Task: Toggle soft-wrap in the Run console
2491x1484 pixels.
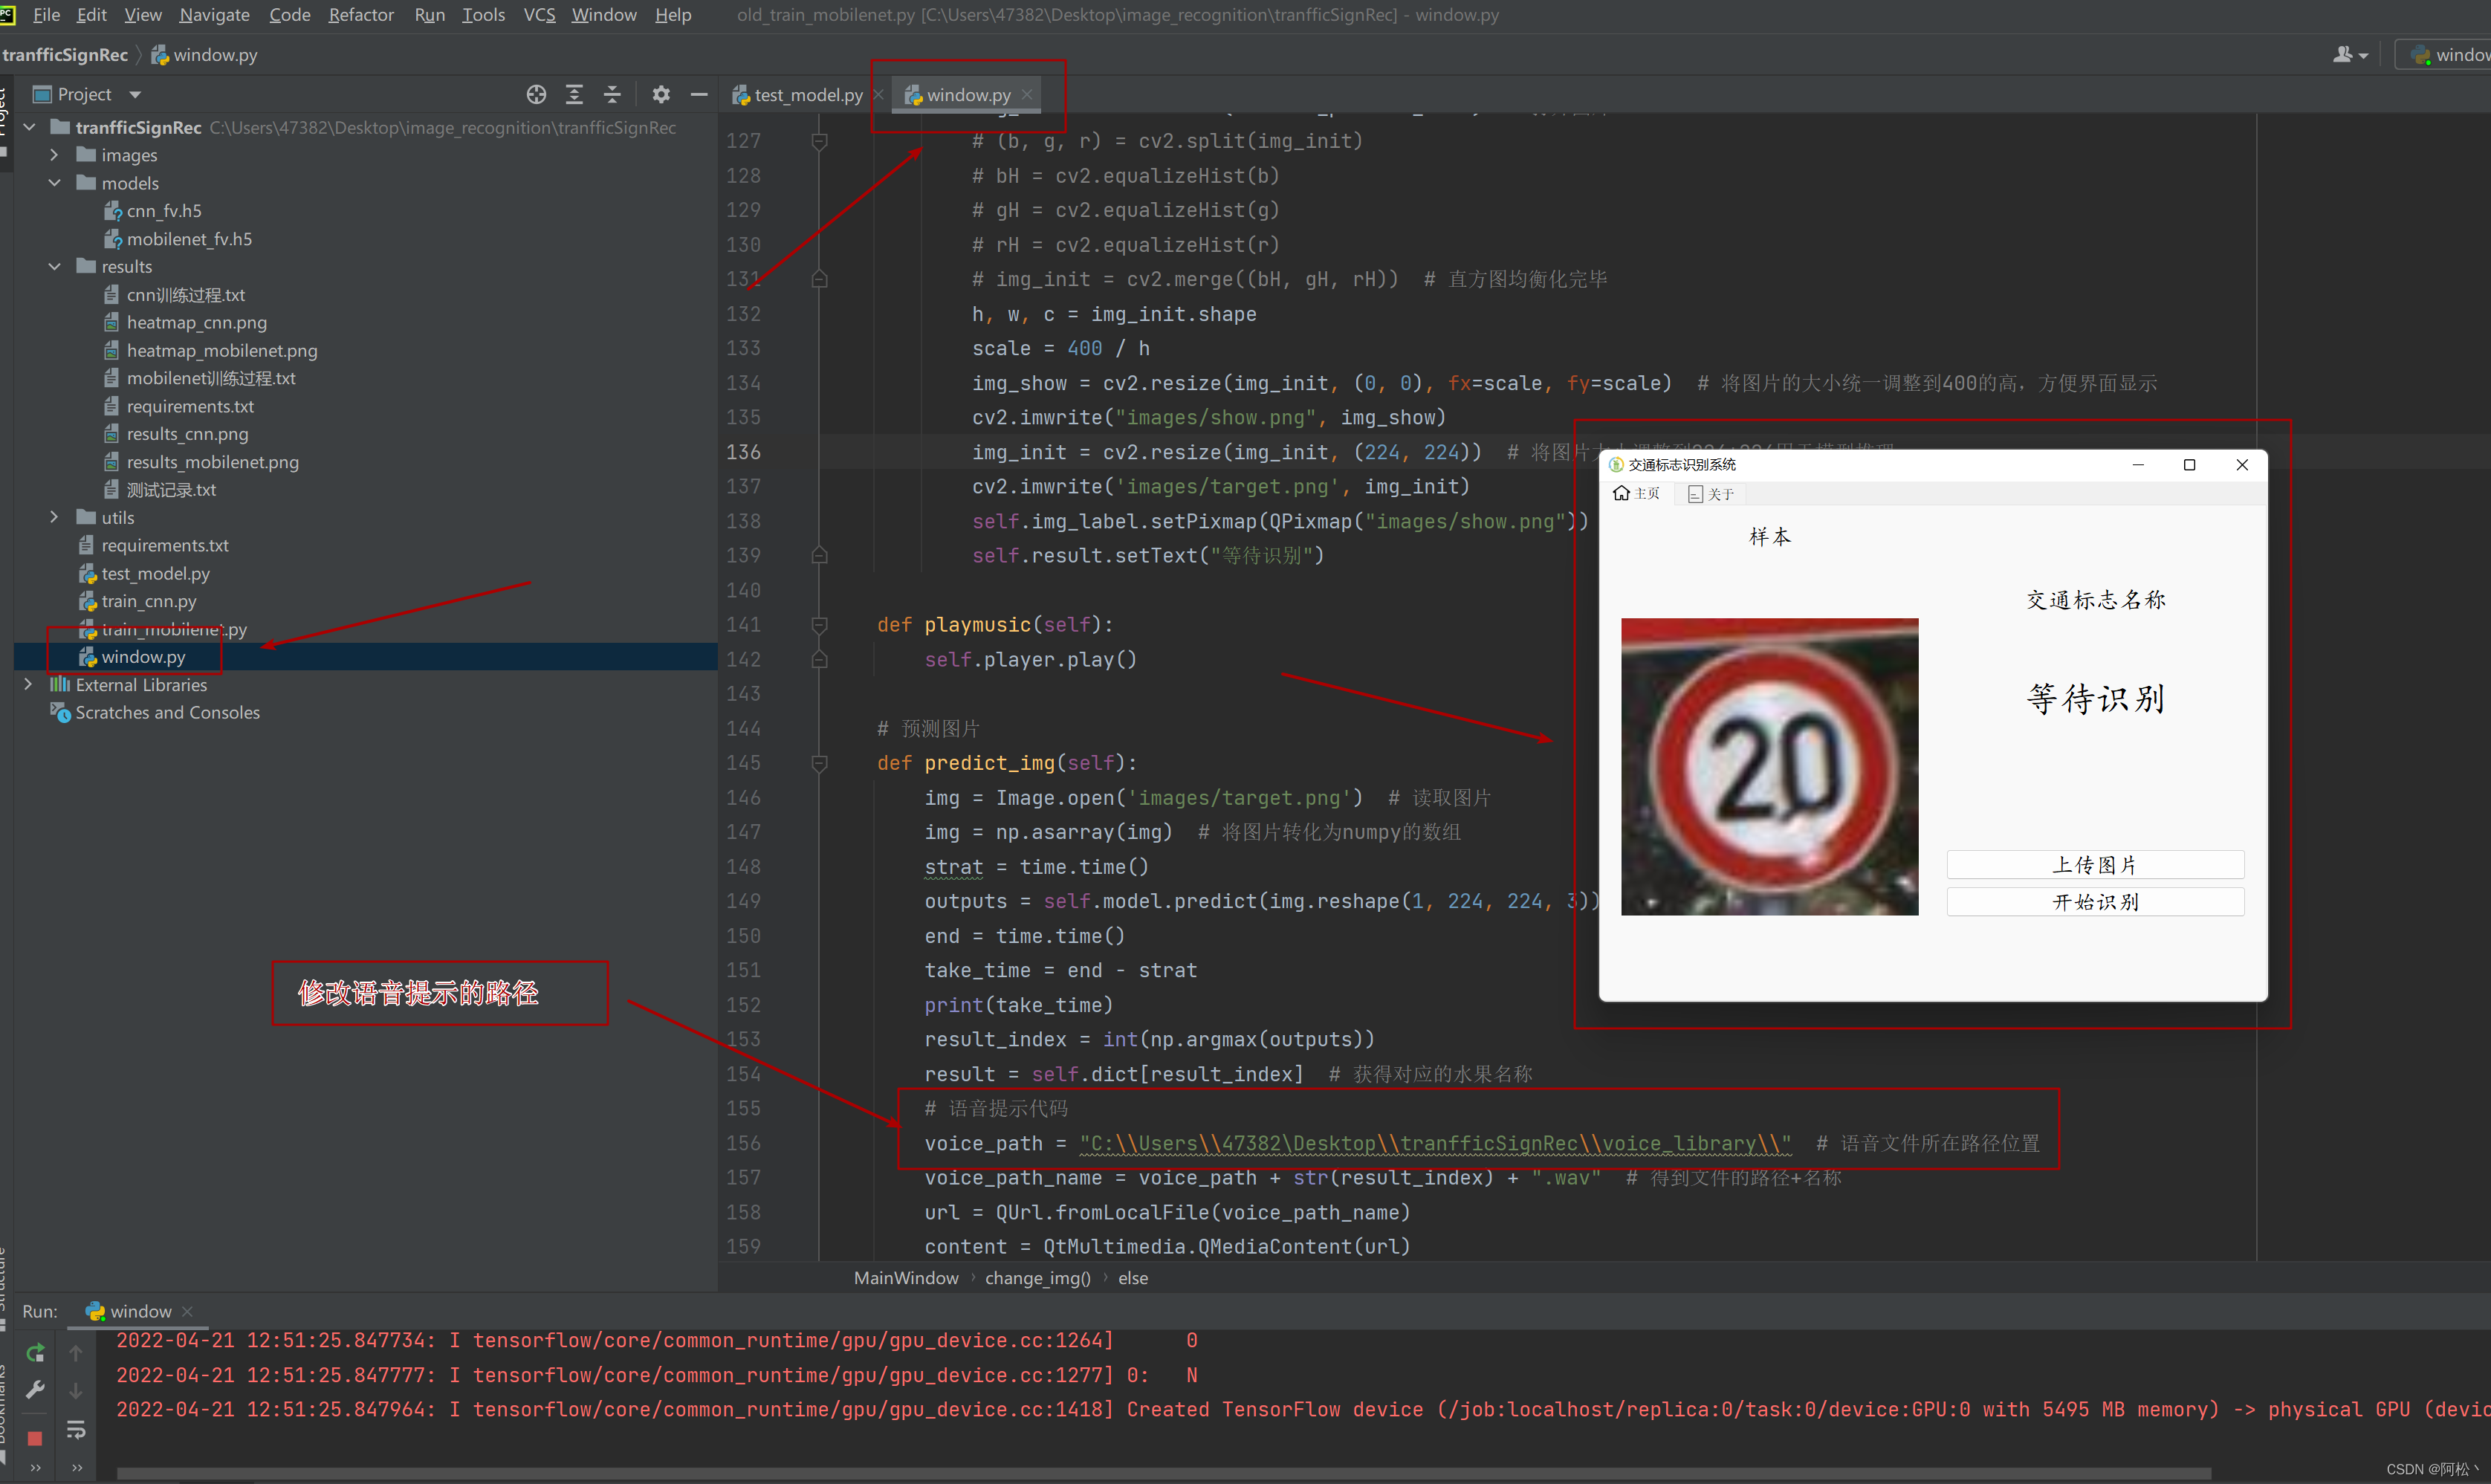Action: tap(76, 1430)
